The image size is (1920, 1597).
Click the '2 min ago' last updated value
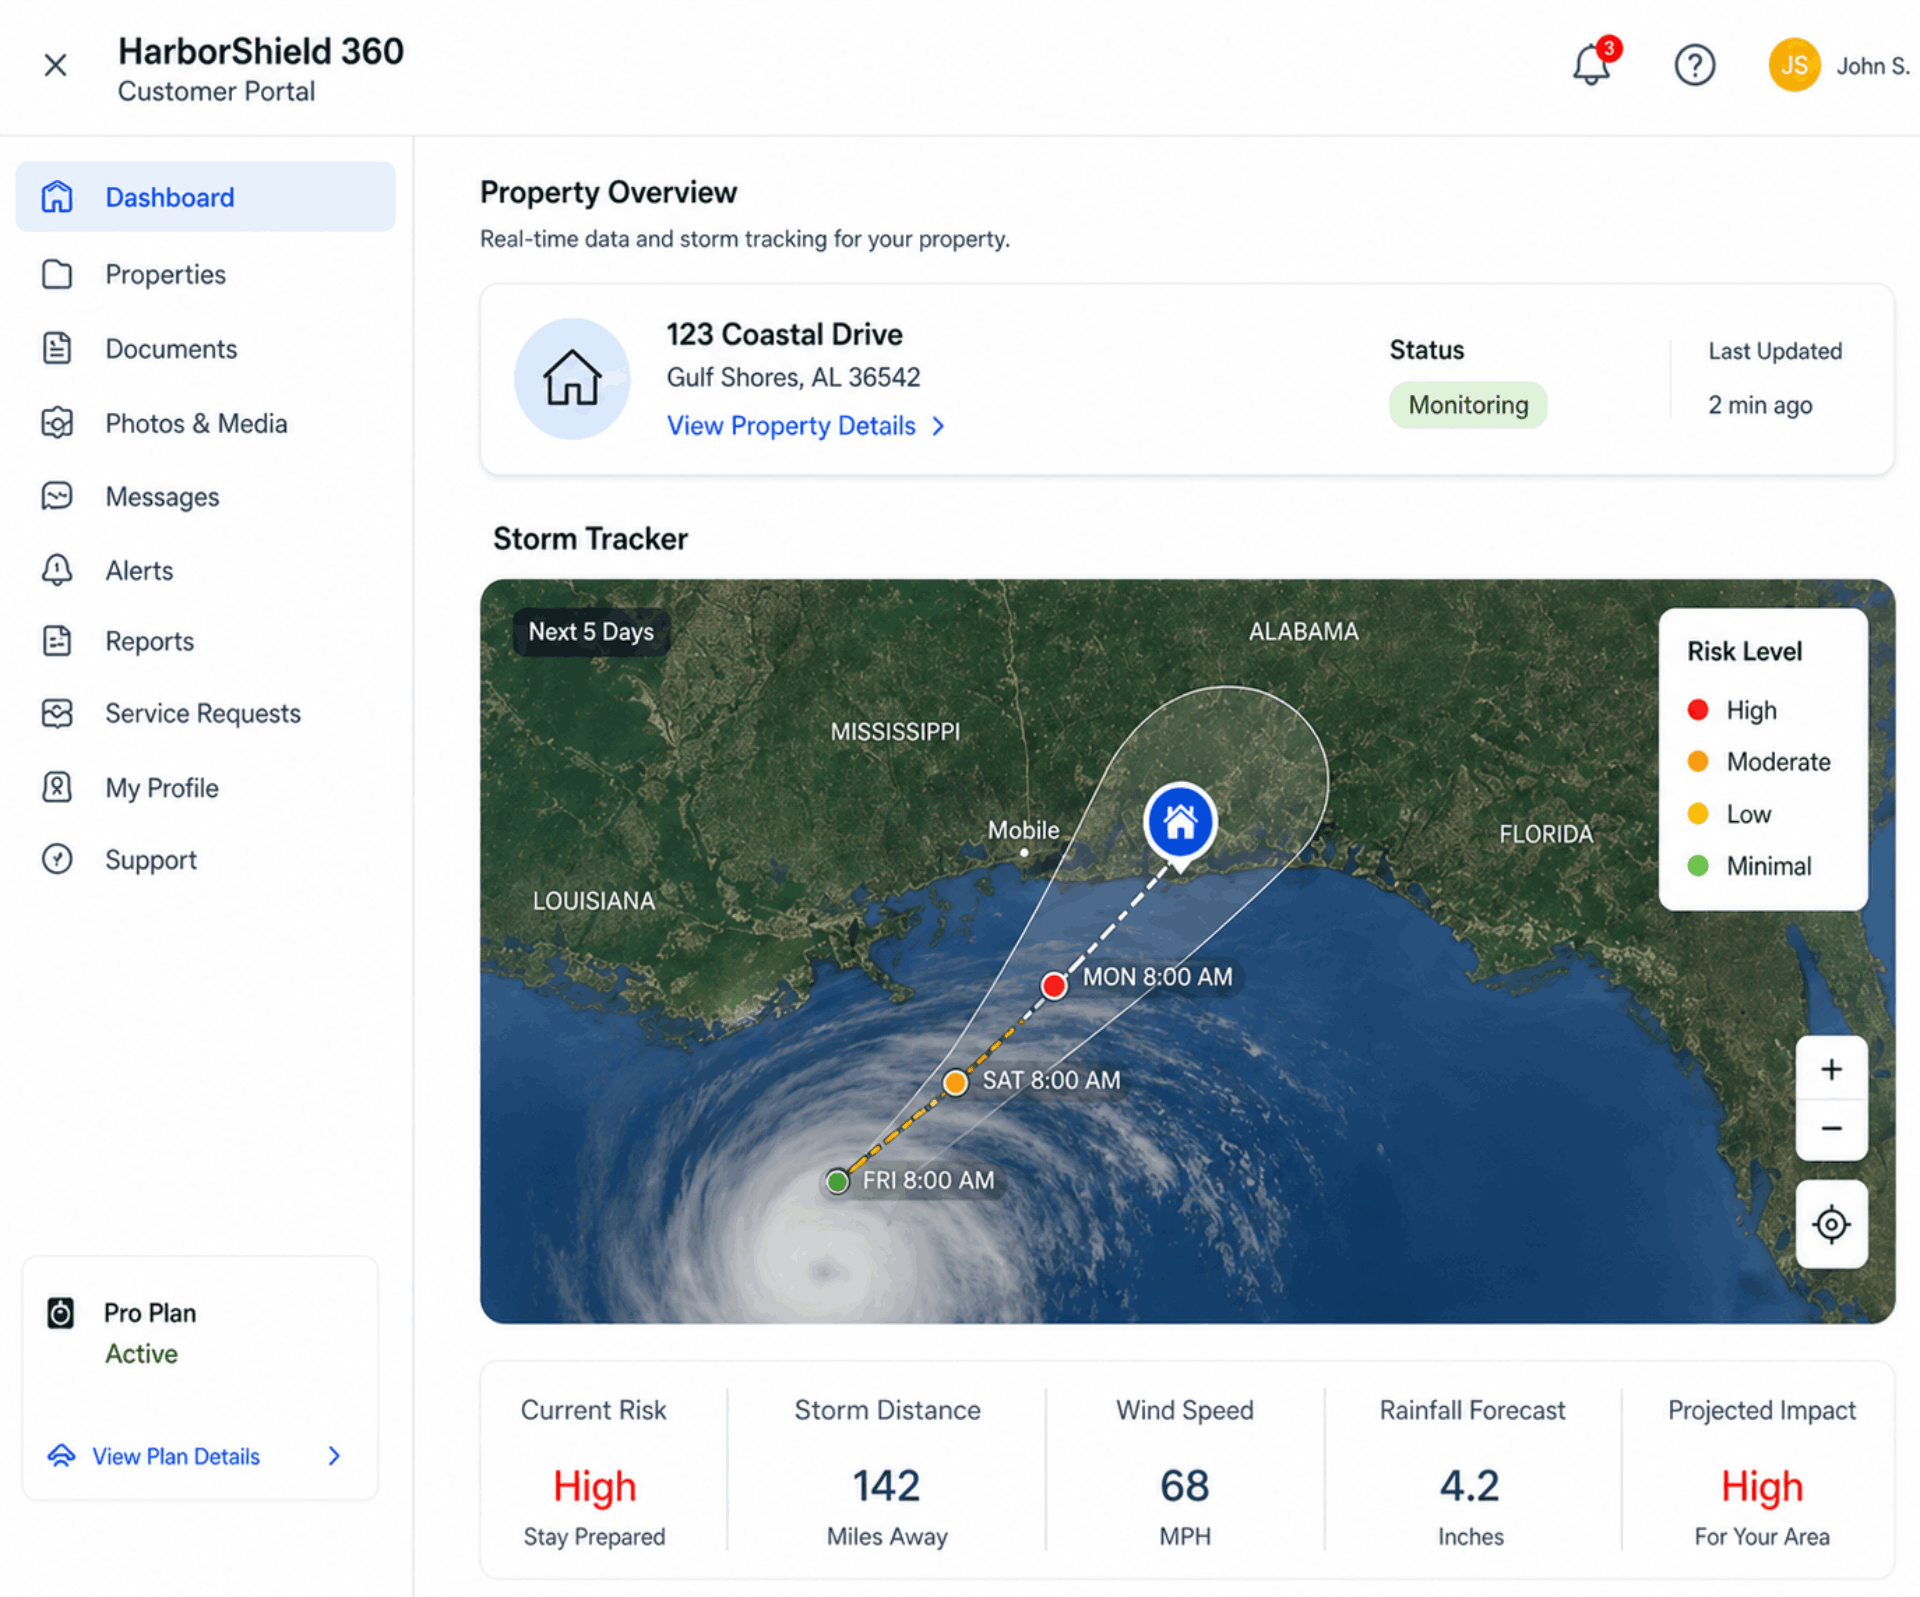click(x=1759, y=405)
